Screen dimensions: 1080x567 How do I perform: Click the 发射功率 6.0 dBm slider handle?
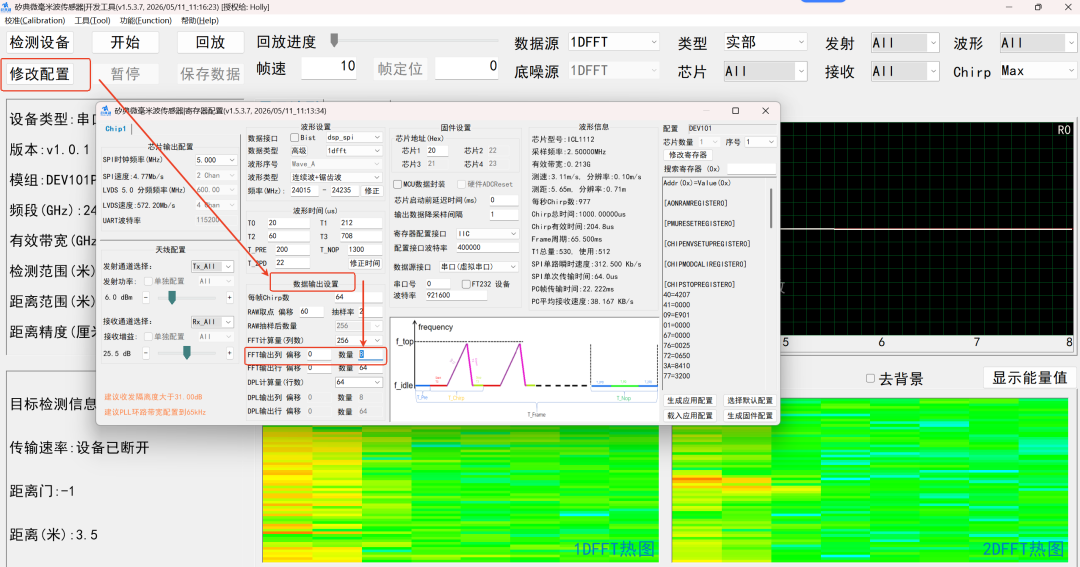coord(172,297)
